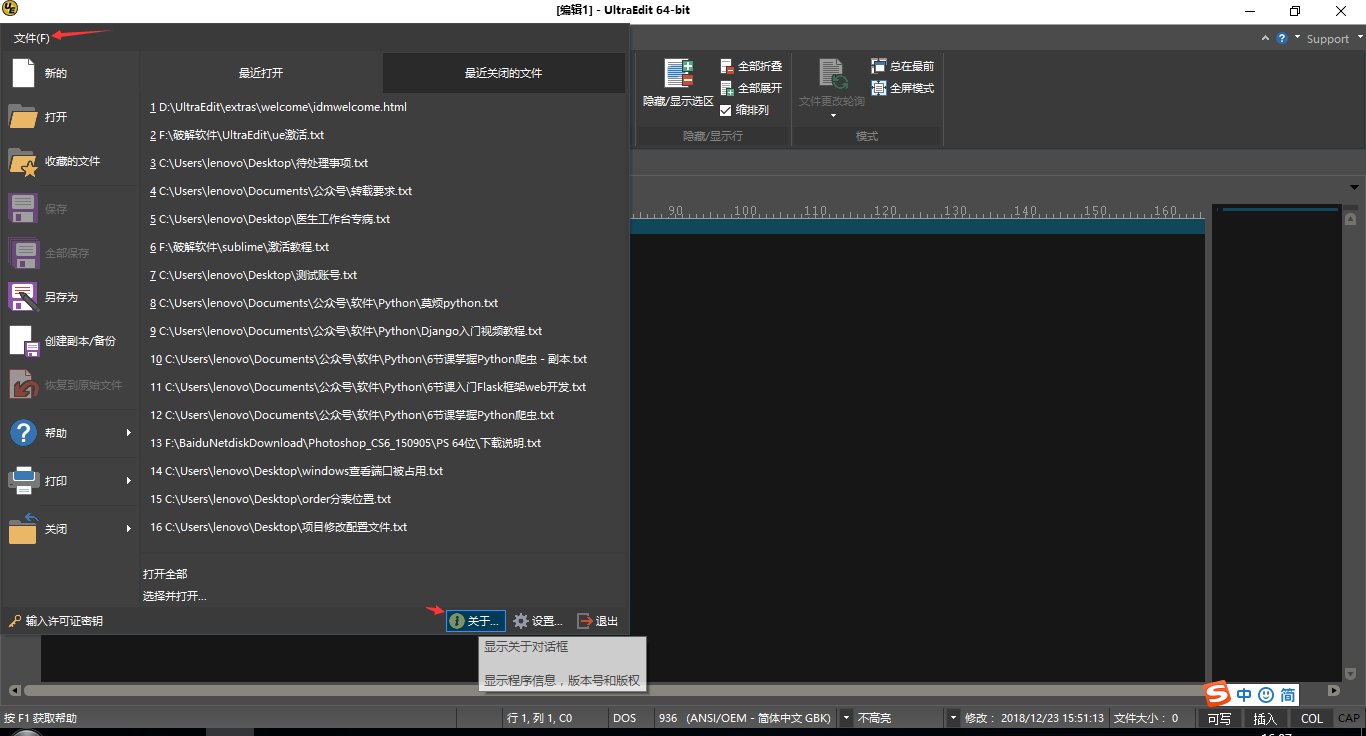This screenshot has height=736, width=1366.
Task: Toggle Sogou 简 simplified/traditional mode
Action: click(1288, 695)
